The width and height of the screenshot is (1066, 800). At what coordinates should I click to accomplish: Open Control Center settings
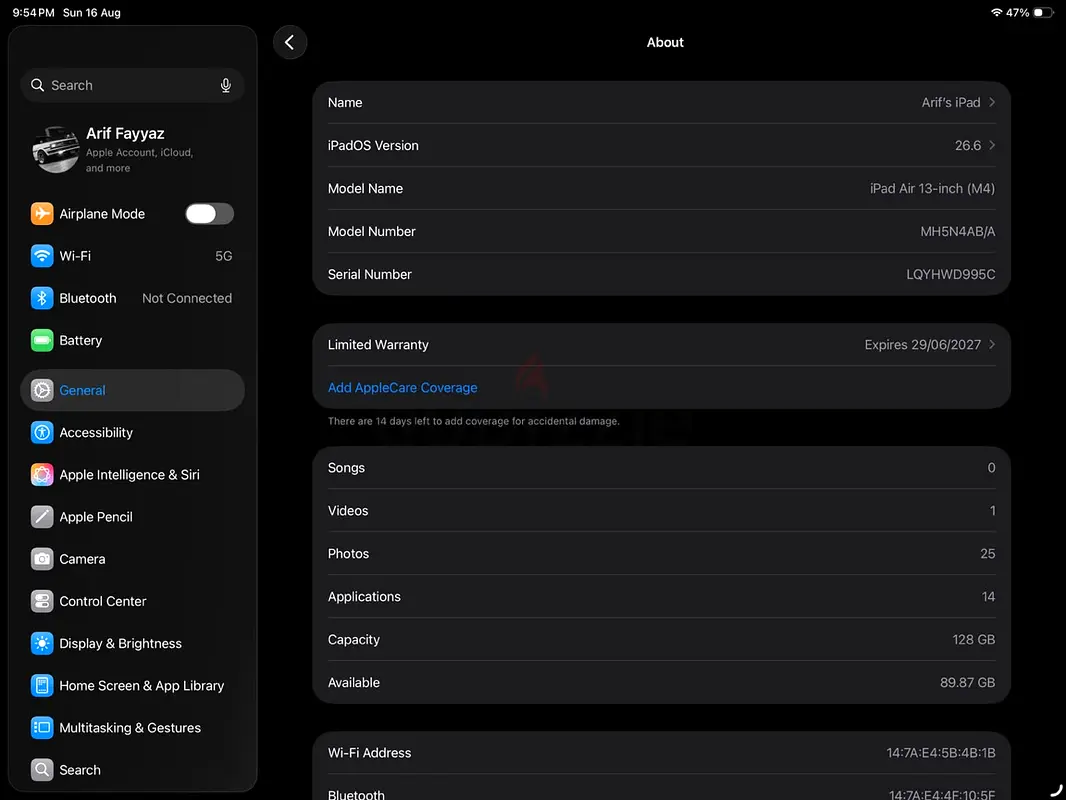[x=133, y=601]
